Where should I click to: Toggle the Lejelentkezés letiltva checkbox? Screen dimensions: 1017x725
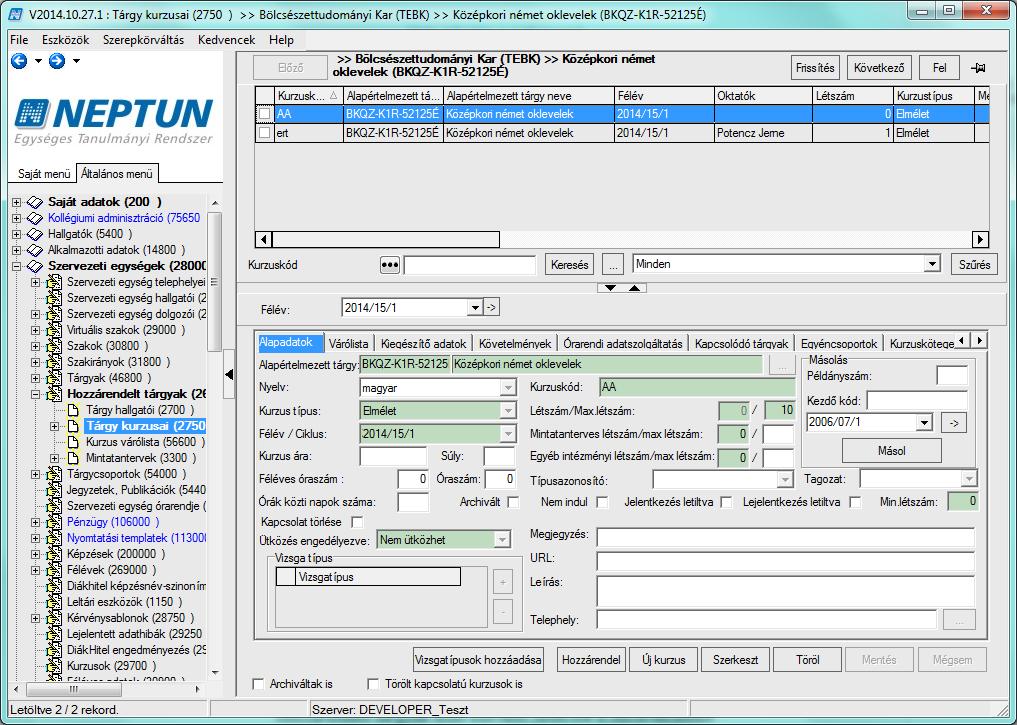[855, 503]
